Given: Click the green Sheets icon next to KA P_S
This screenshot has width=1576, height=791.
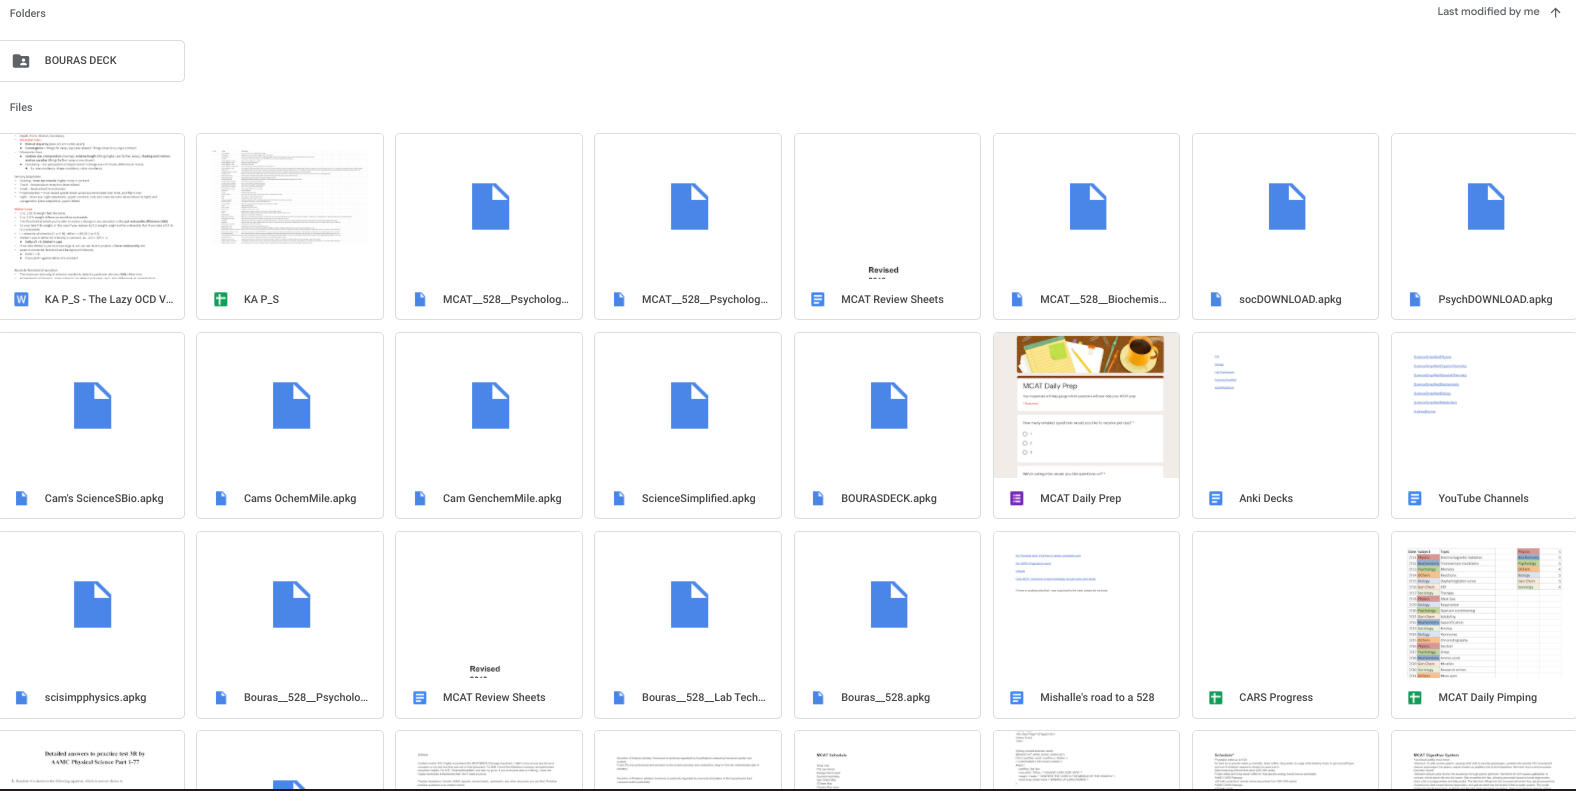Looking at the screenshot, I should pyautogui.click(x=221, y=299).
